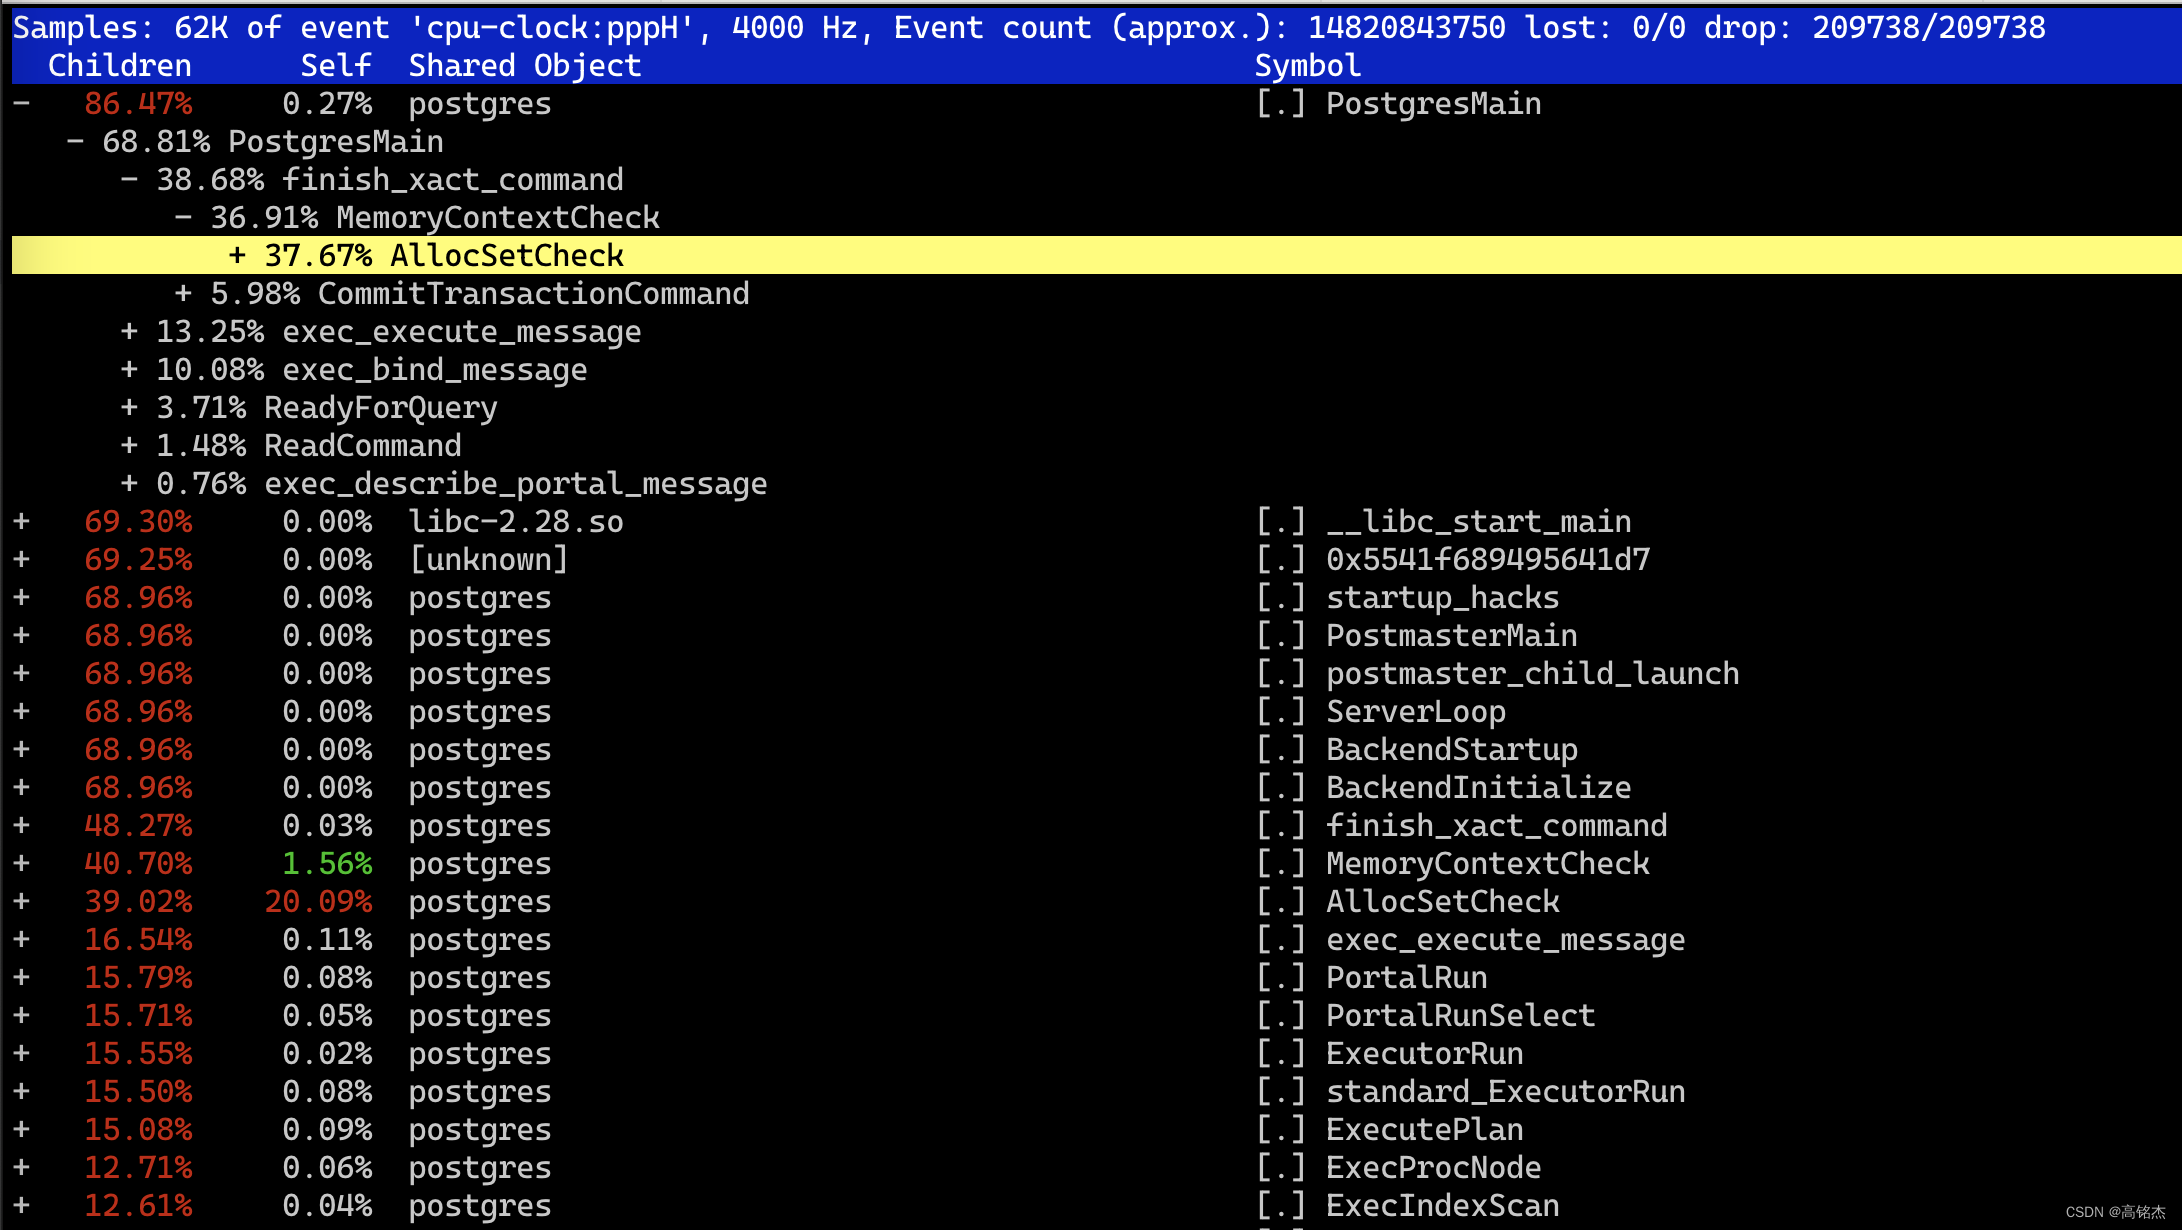Click the Shared Object column header
Screen dimensions: 2182x1230
coord(525,66)
